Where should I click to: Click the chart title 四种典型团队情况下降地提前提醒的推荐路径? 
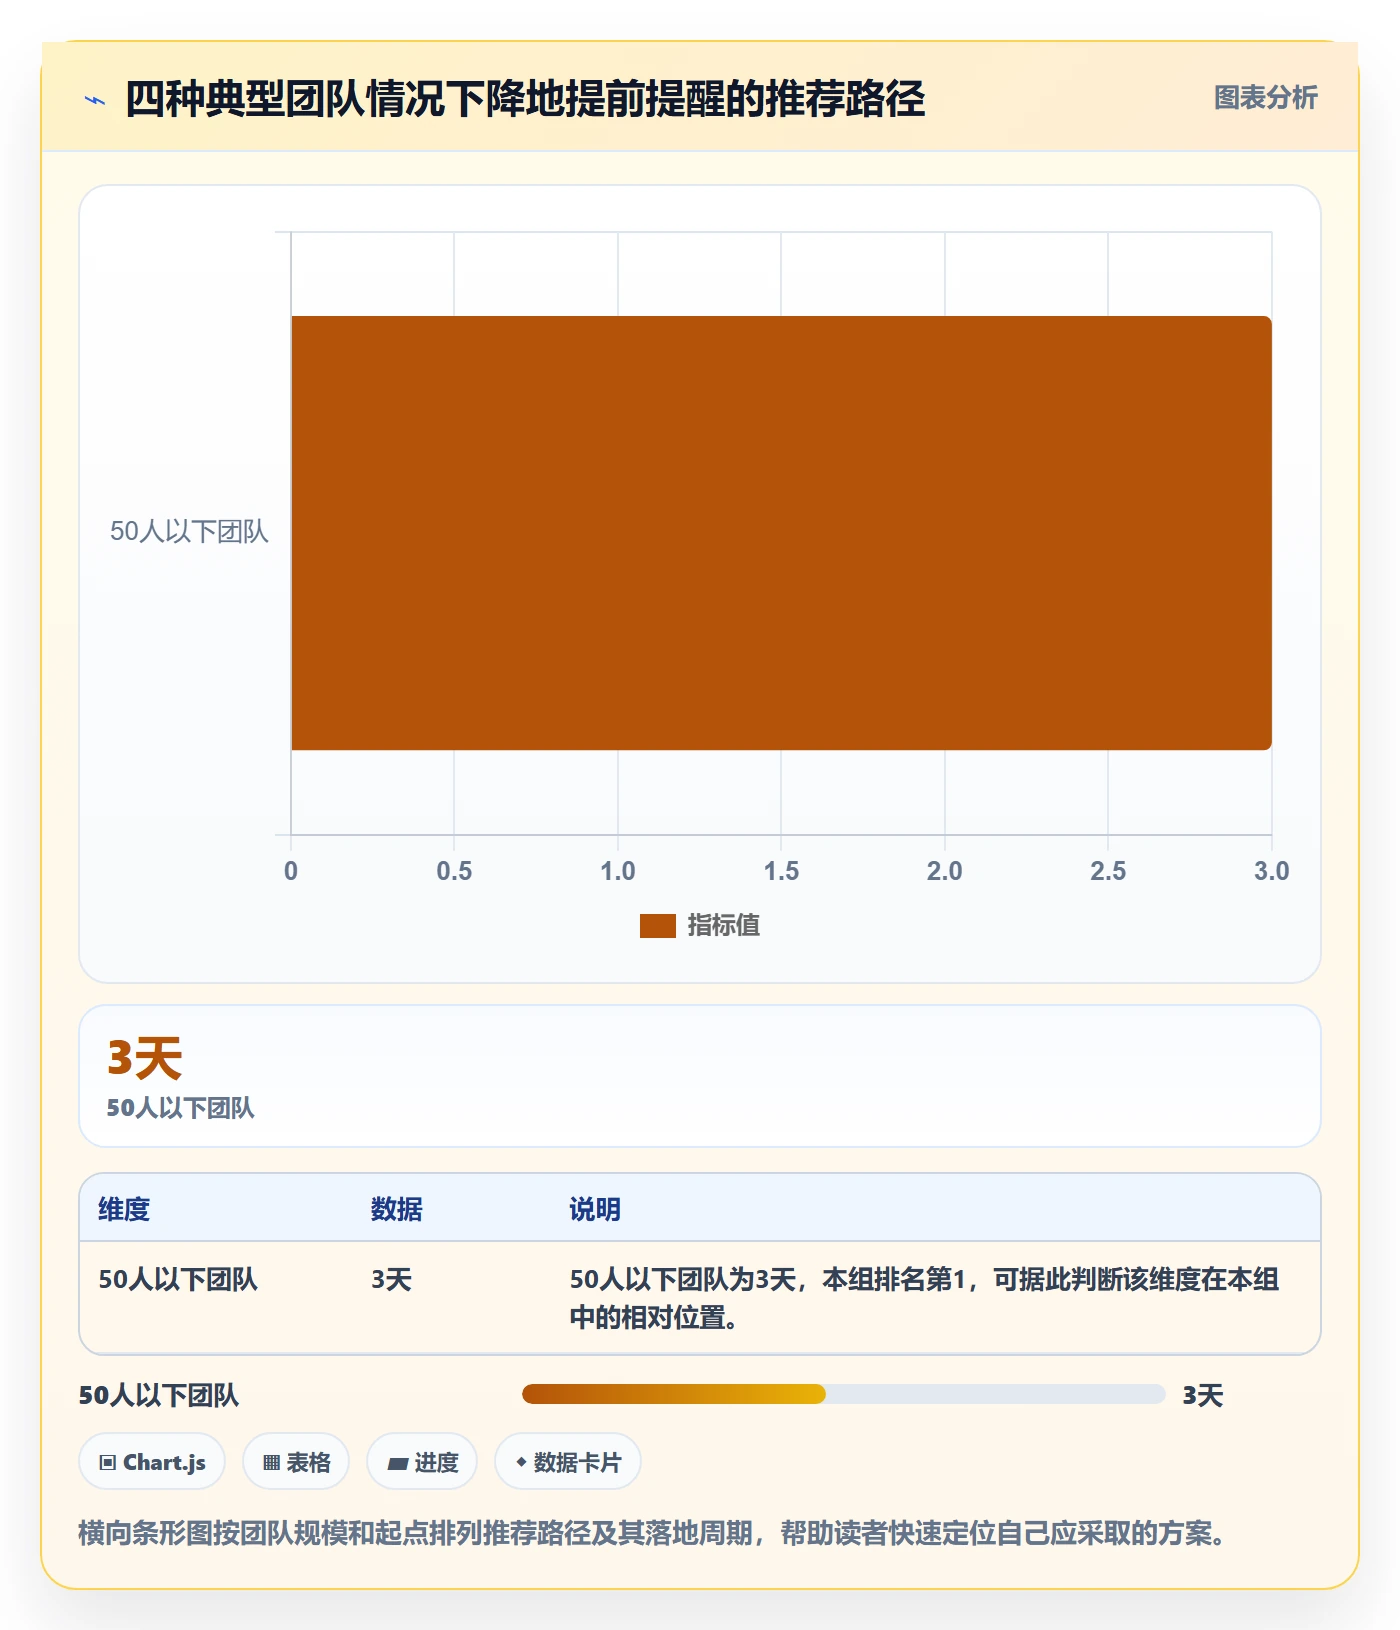[525, 99]
